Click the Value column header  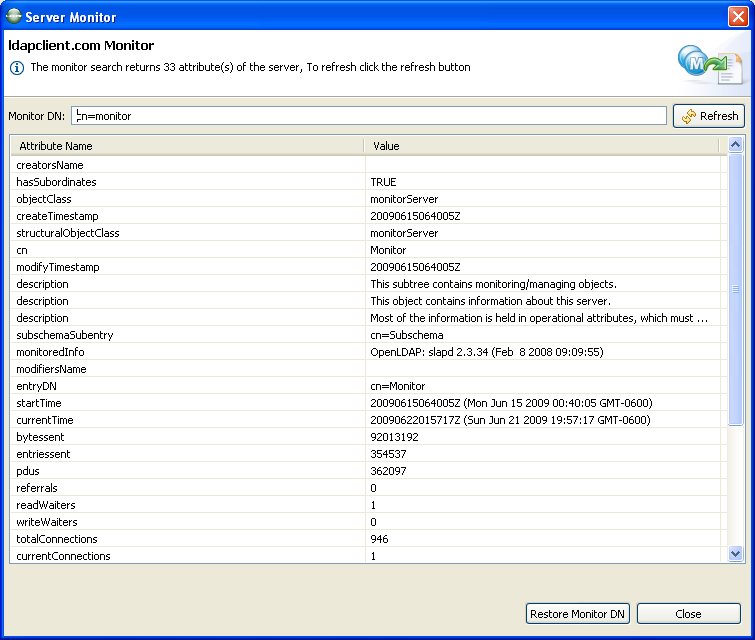[540, 146]
